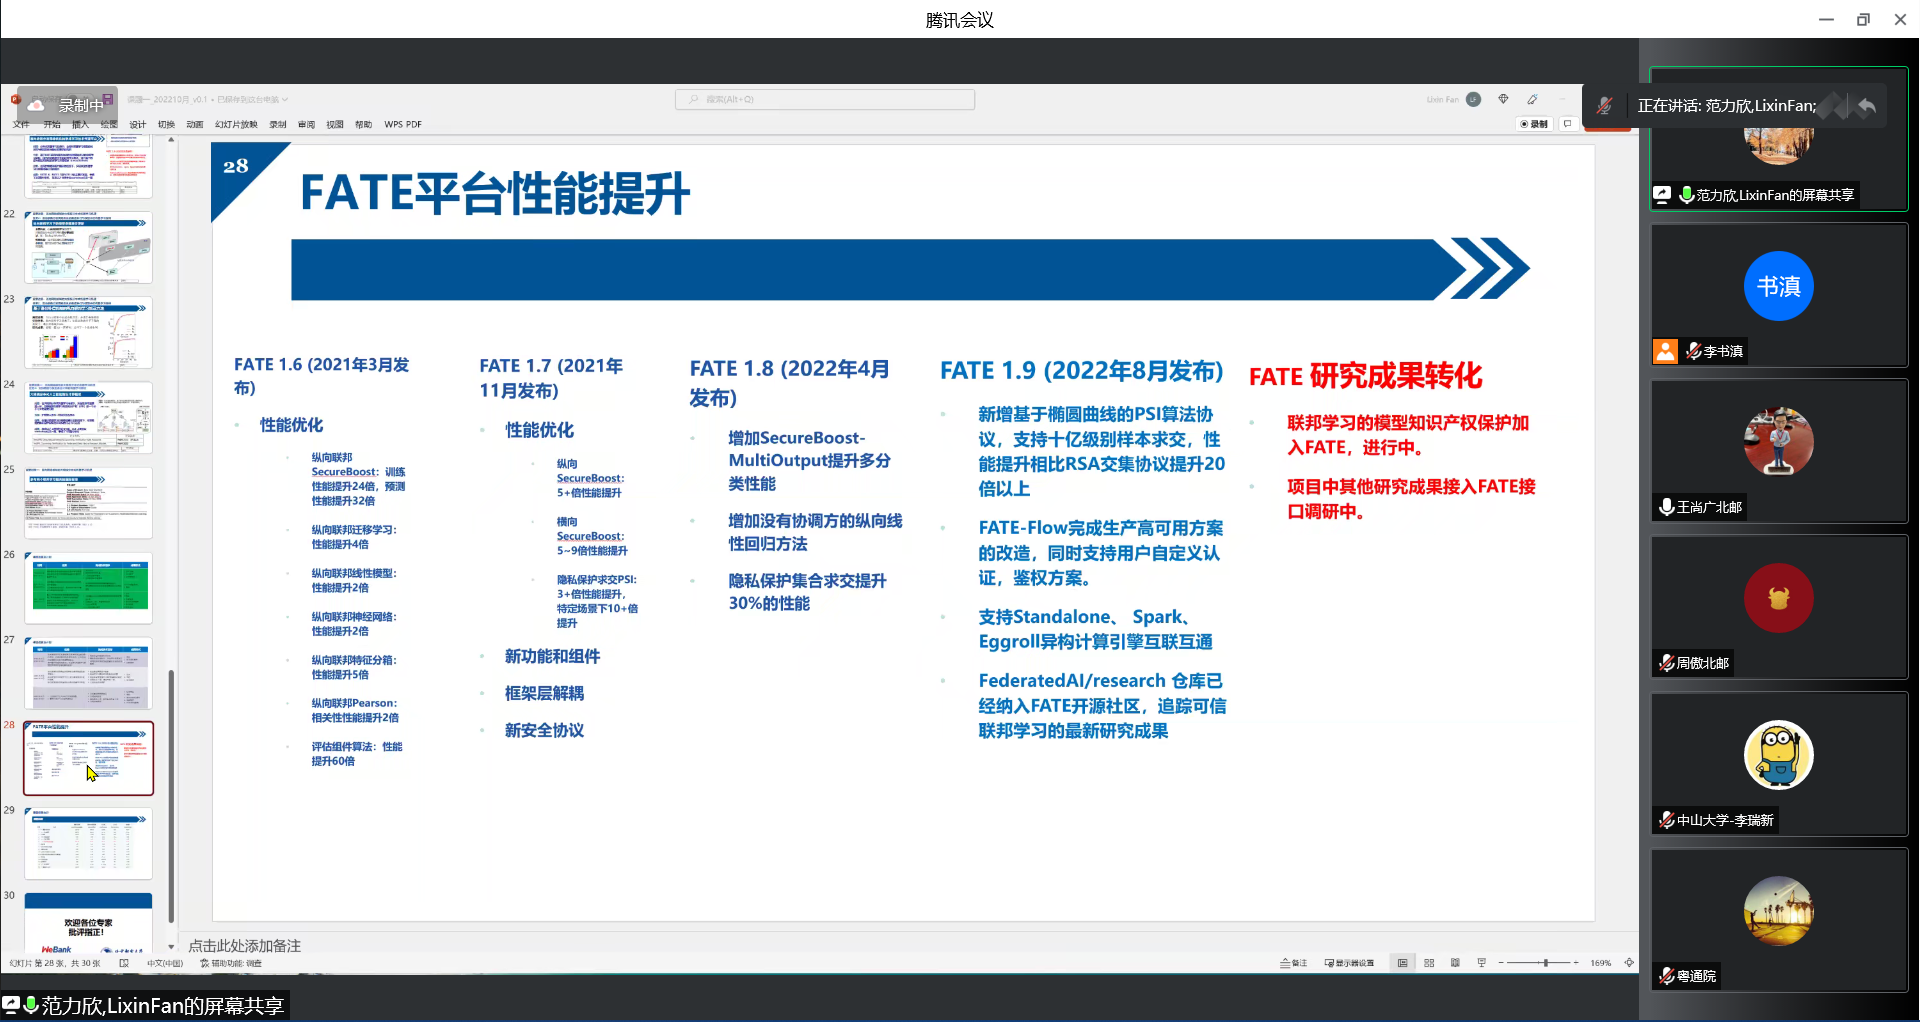Click 王尚广北邮 microphone icon

click(1666, 507)
